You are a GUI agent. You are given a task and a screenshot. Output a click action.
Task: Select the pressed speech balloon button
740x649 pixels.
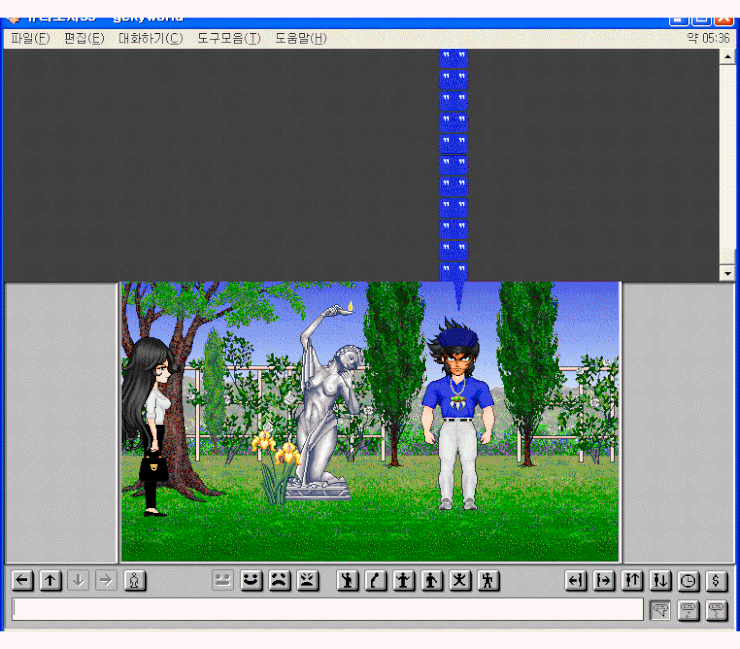pos(660,610)
